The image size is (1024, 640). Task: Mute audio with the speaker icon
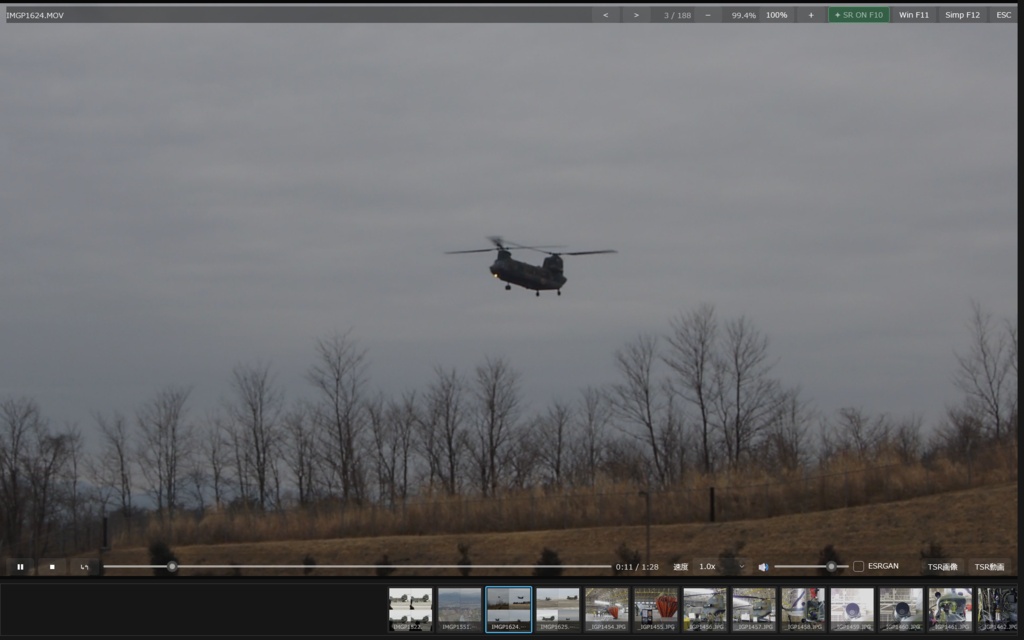point(763,567)
